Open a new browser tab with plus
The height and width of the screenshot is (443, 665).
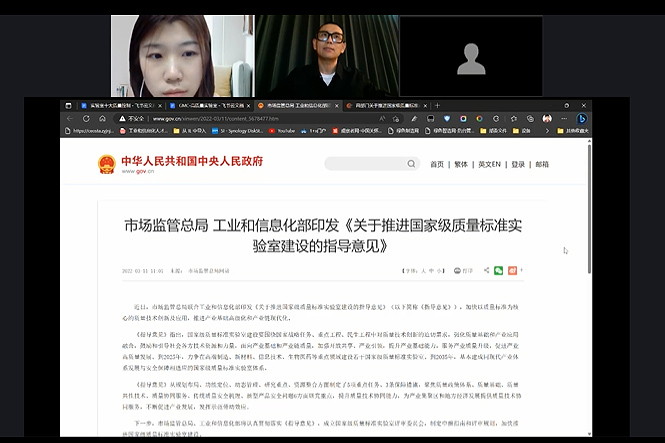(437, 106)
